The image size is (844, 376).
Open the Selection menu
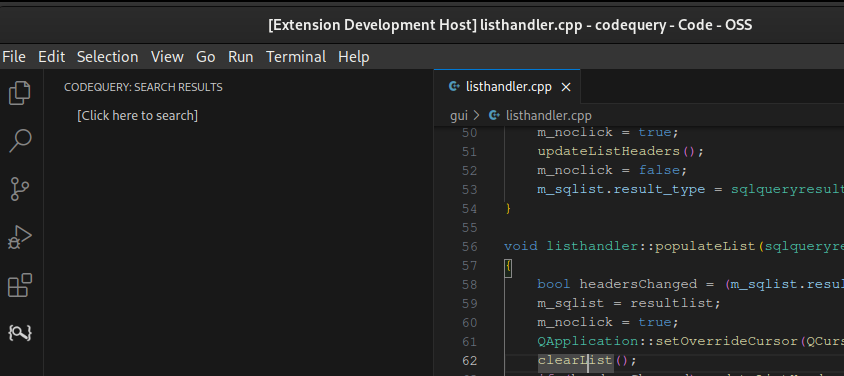(108, 56)
